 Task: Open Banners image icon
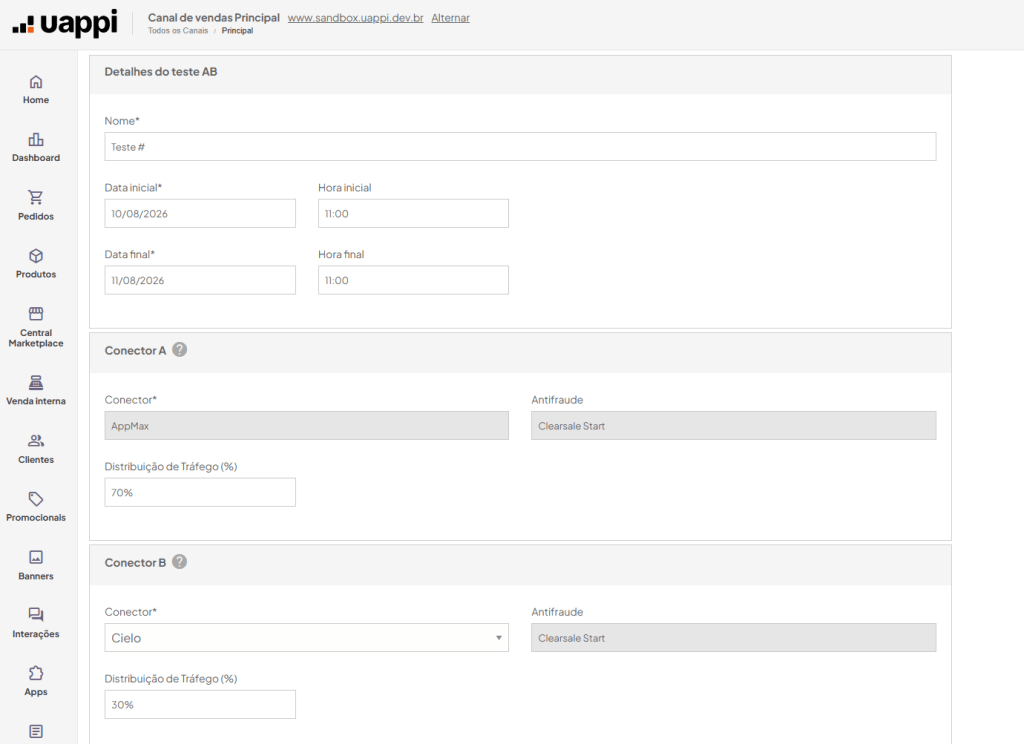36,557
